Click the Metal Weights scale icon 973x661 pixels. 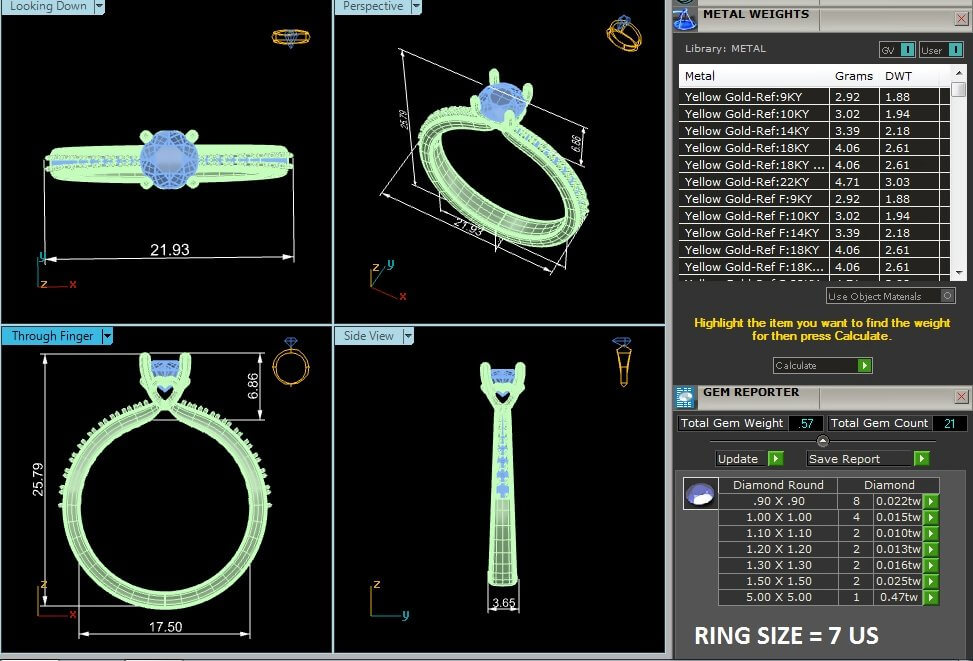684,17
